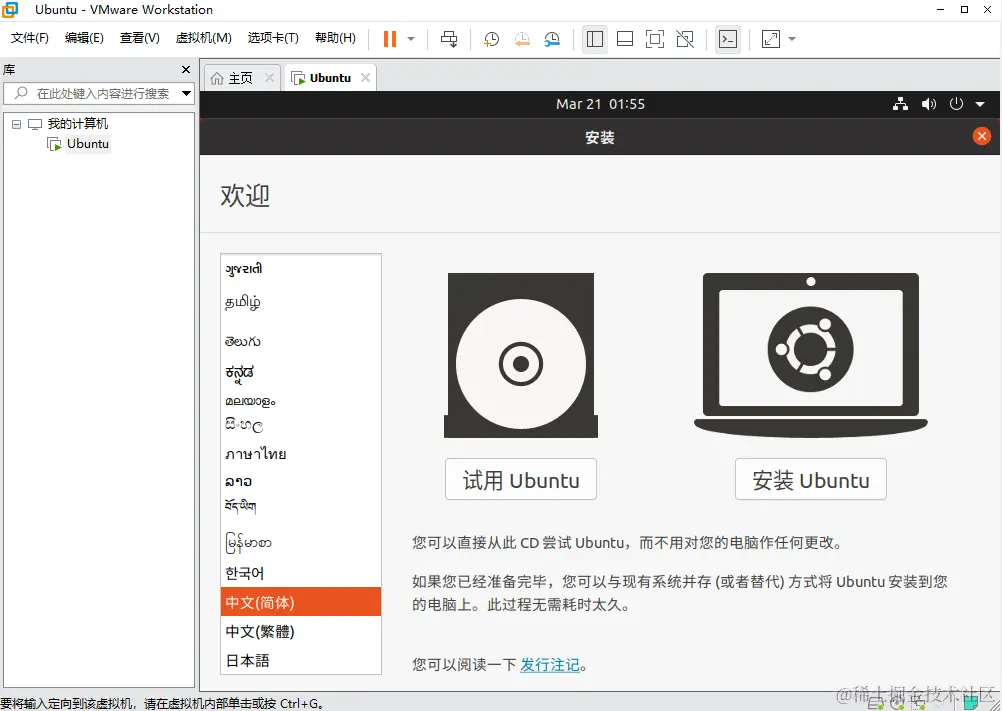Open the 选项卡(T) menu

coord(274,38)
